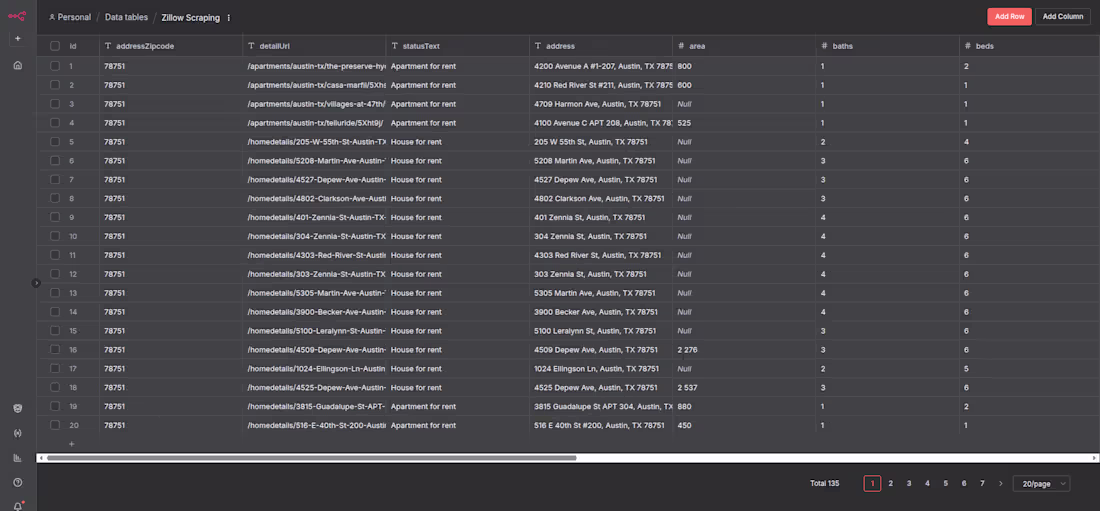
Task: Go to page 2
Action: 891,484
